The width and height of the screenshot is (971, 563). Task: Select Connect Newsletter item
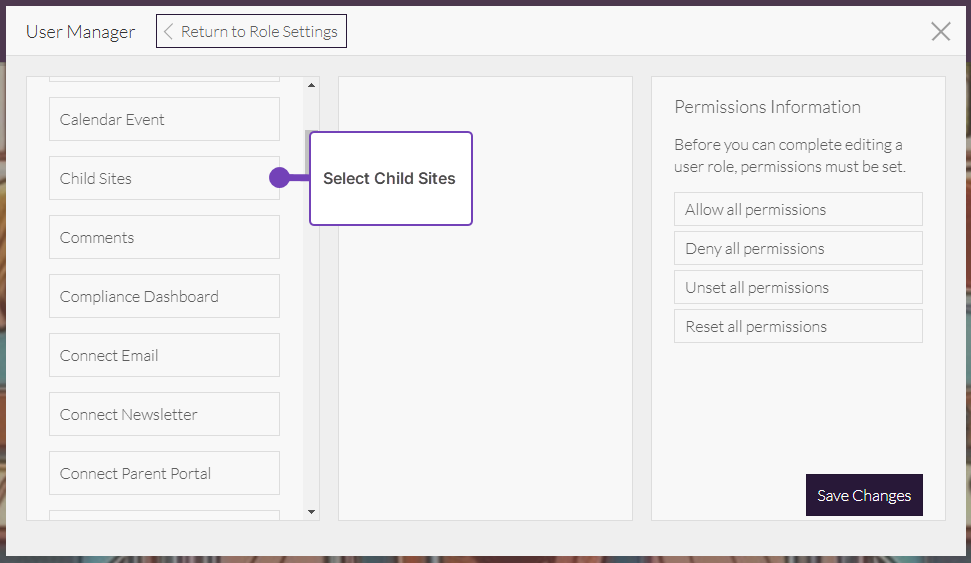(164, 414)
